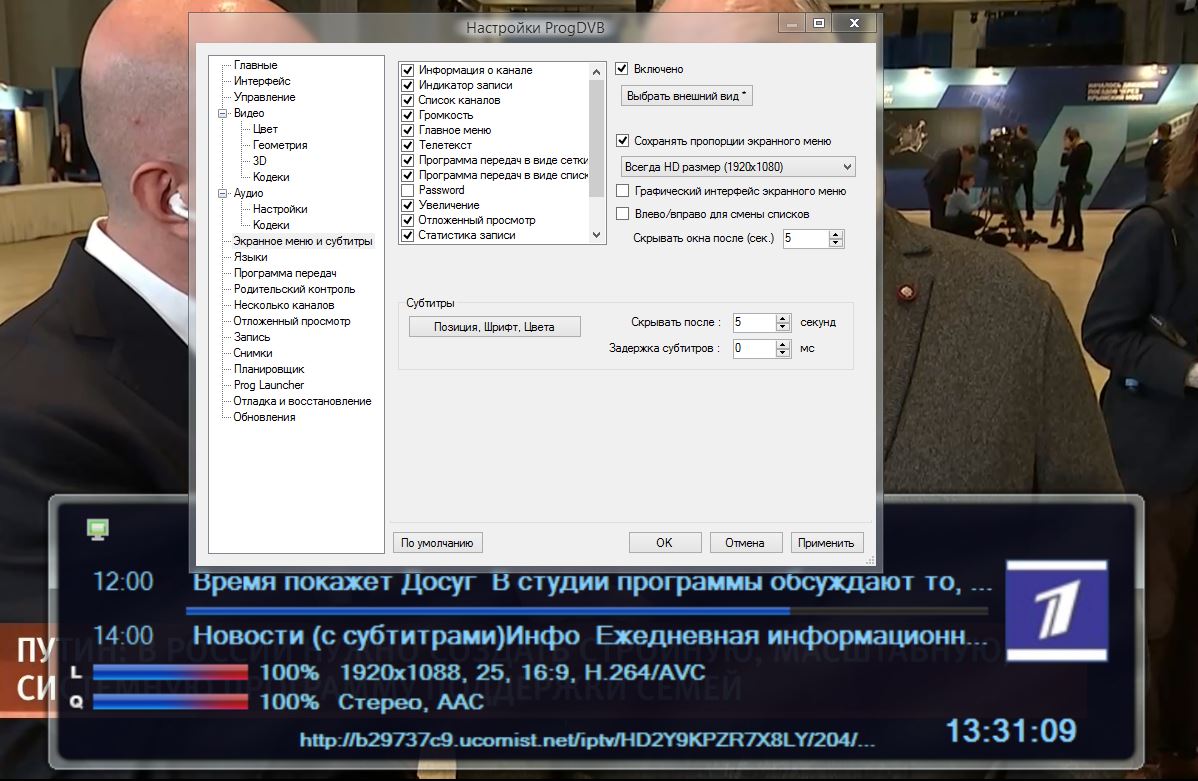Increase subtitle 'Скрывать после' seconds with up arrow
The image size is (1198, 781).
[784, 318]
